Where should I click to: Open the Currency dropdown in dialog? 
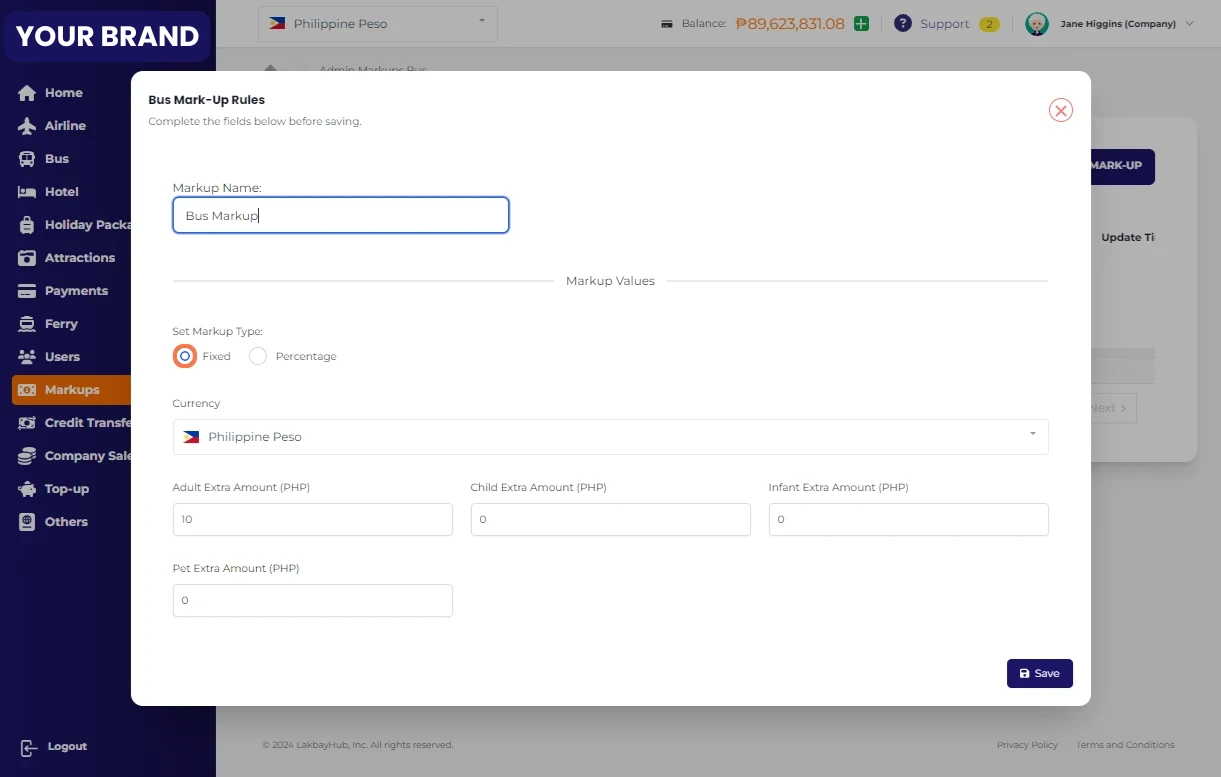[610, 437]
